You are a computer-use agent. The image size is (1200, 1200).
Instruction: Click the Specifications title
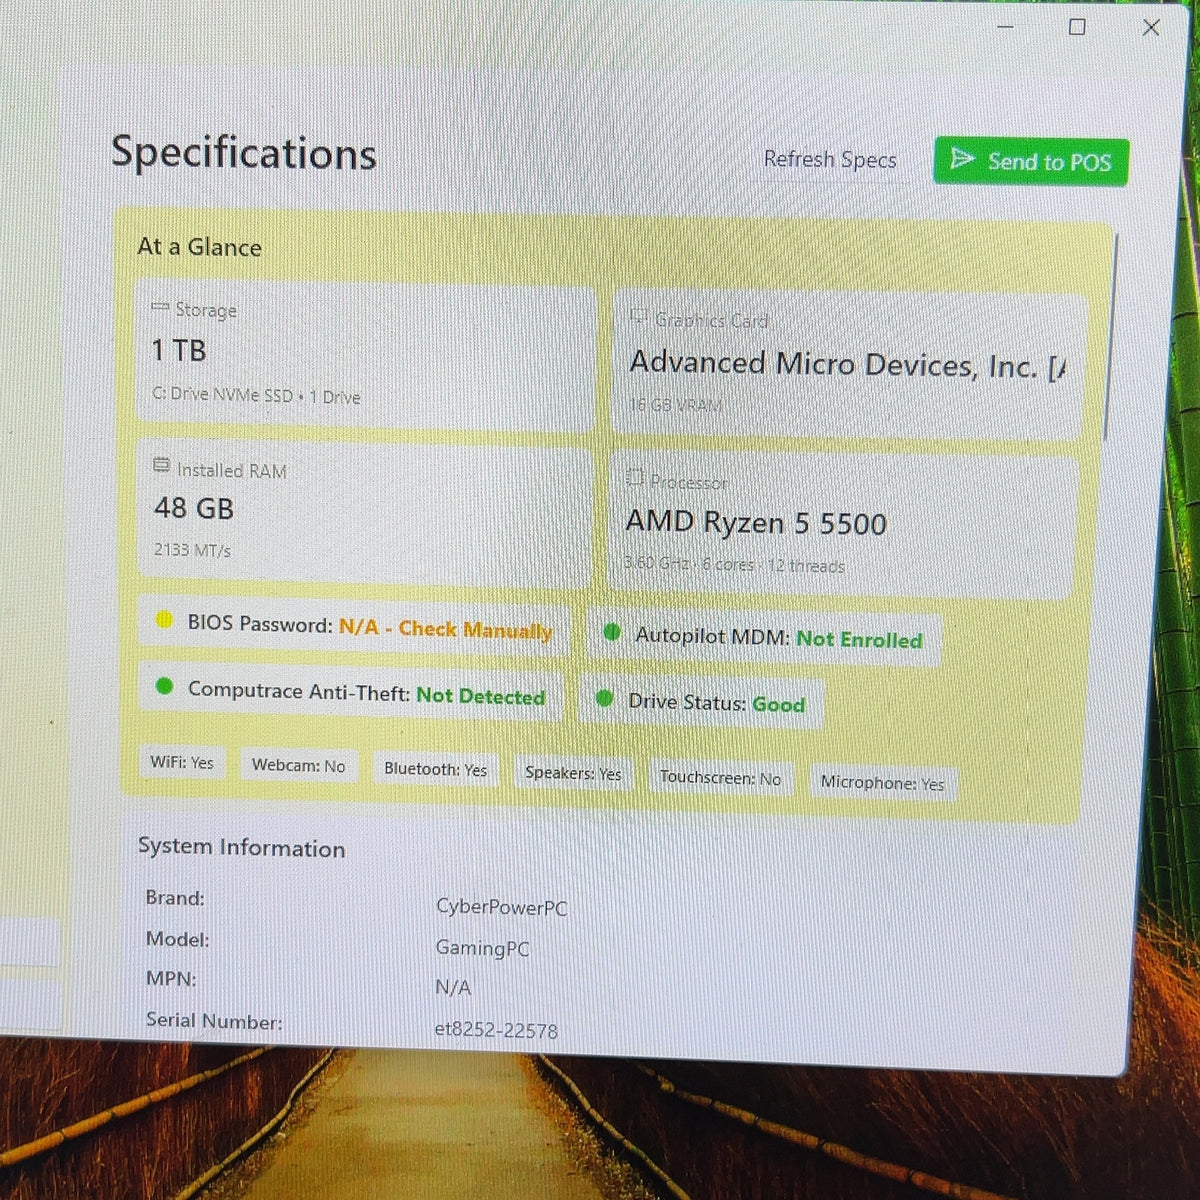coord(243,152)
